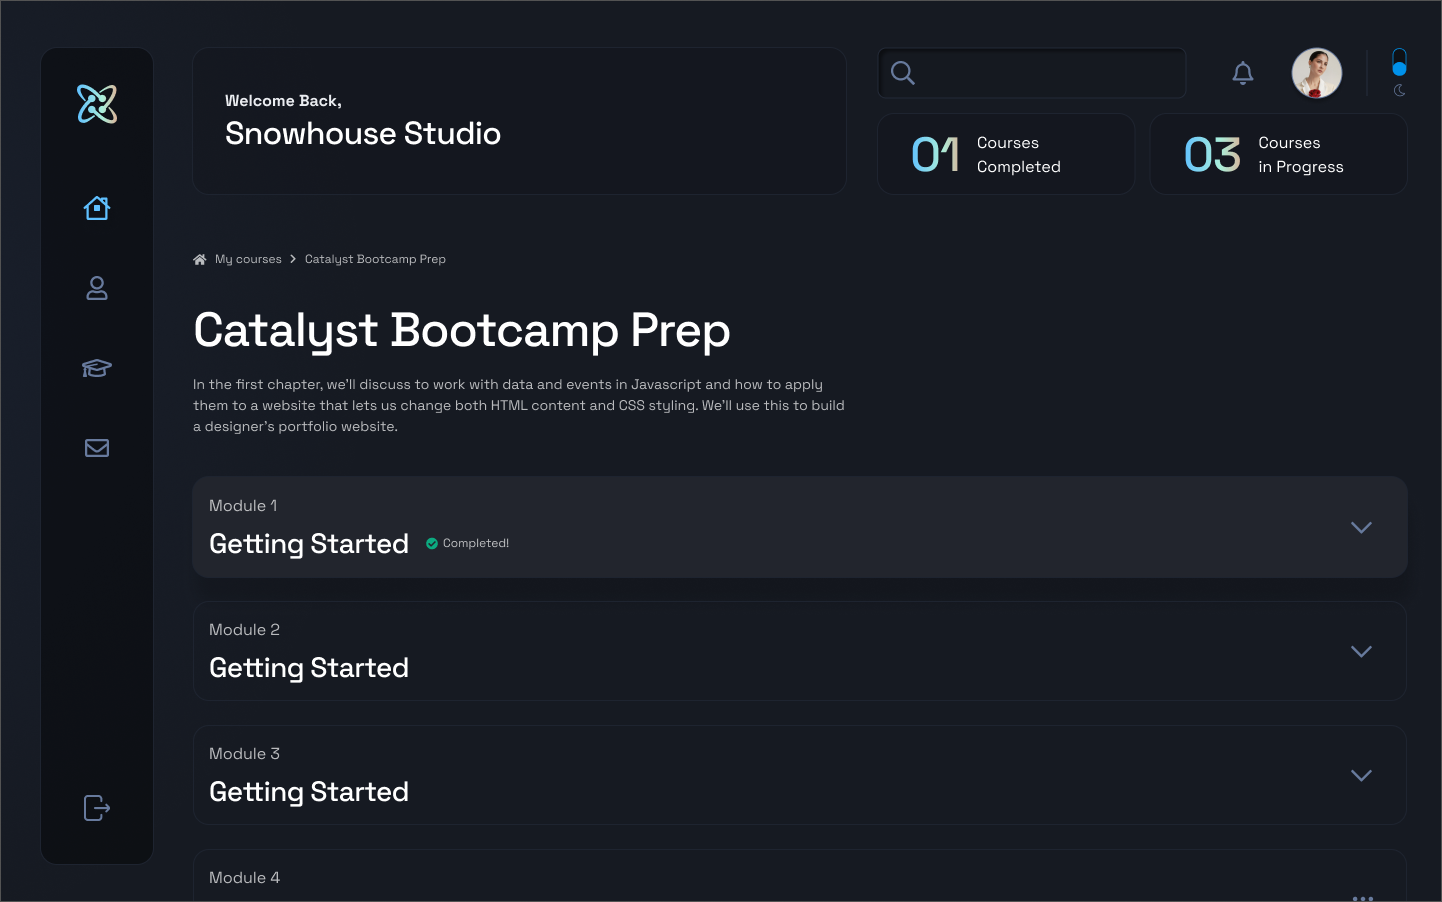Click the Catalyst Bootcamp Prep breadcrumb
Viewport: 1442px width, 902px height.
pos(375,259)
